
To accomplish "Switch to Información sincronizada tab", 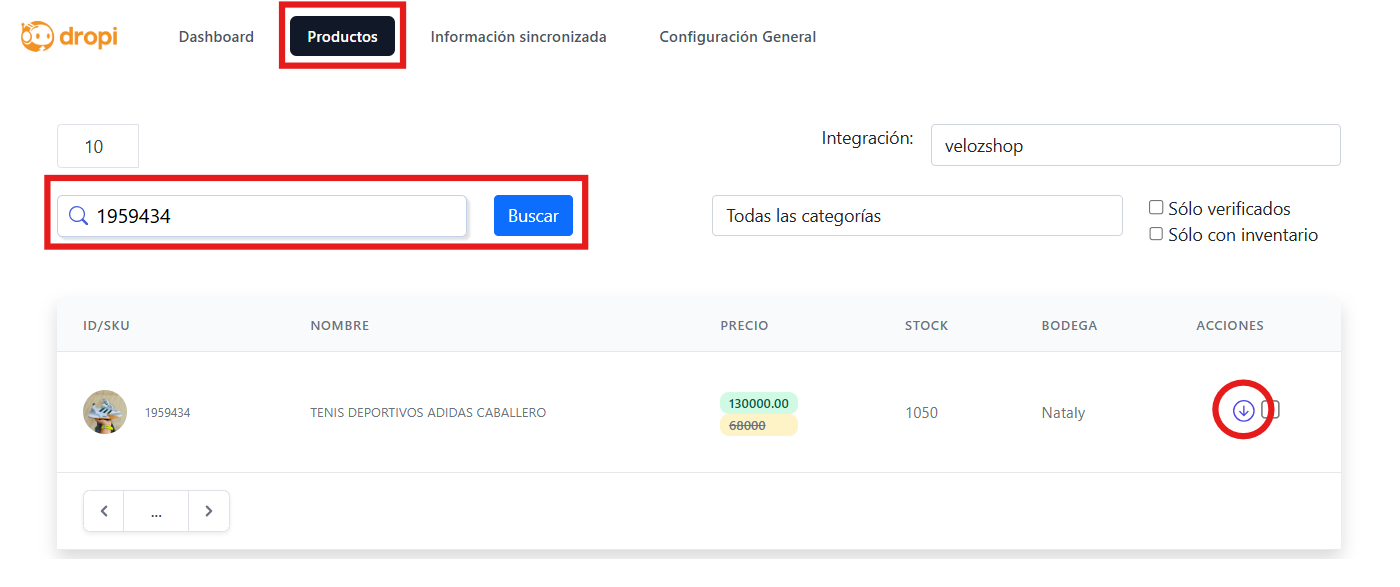I will tap(518, 37).
